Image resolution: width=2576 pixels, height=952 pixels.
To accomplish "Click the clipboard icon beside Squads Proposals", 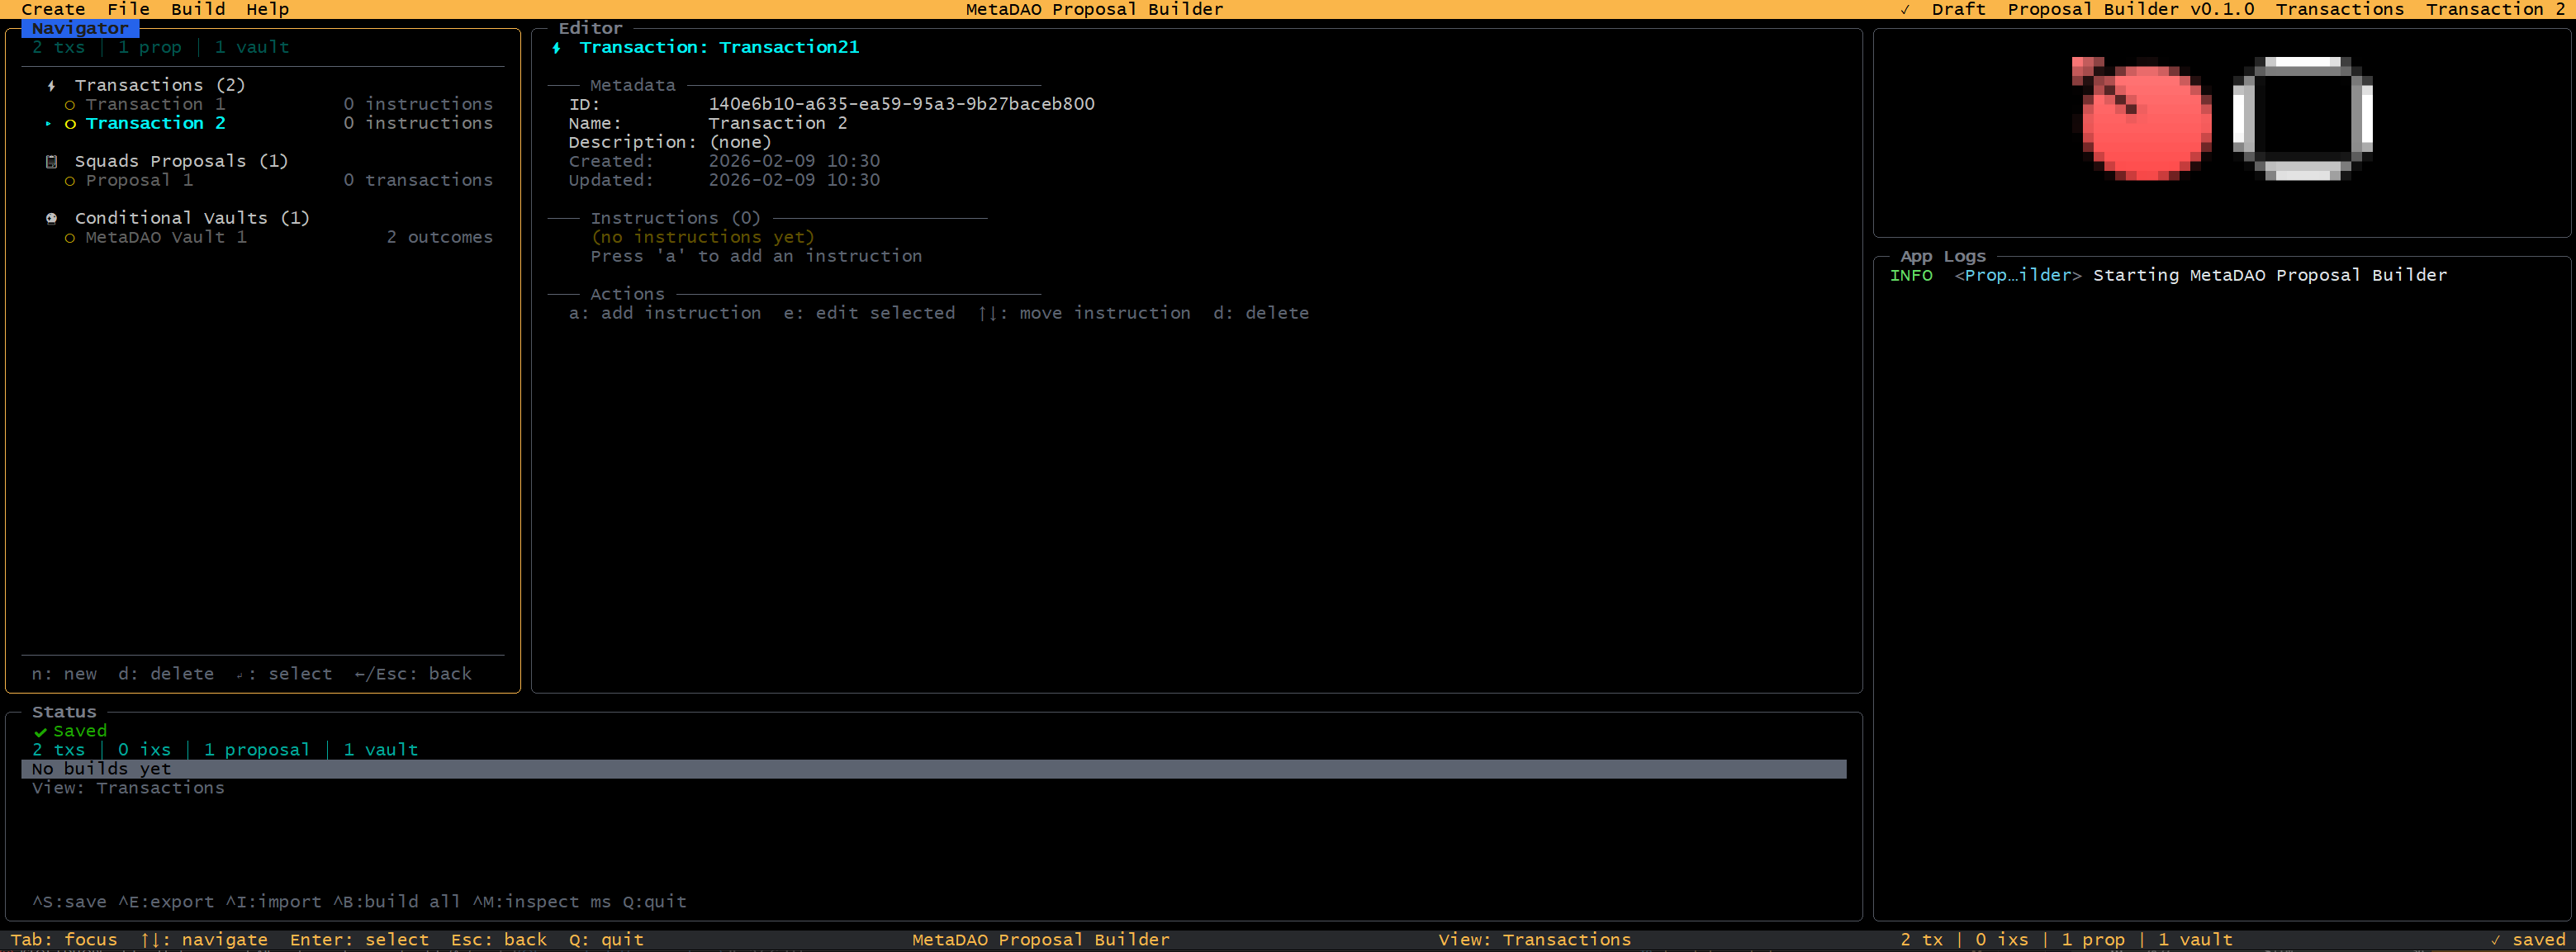I will 51,162.
